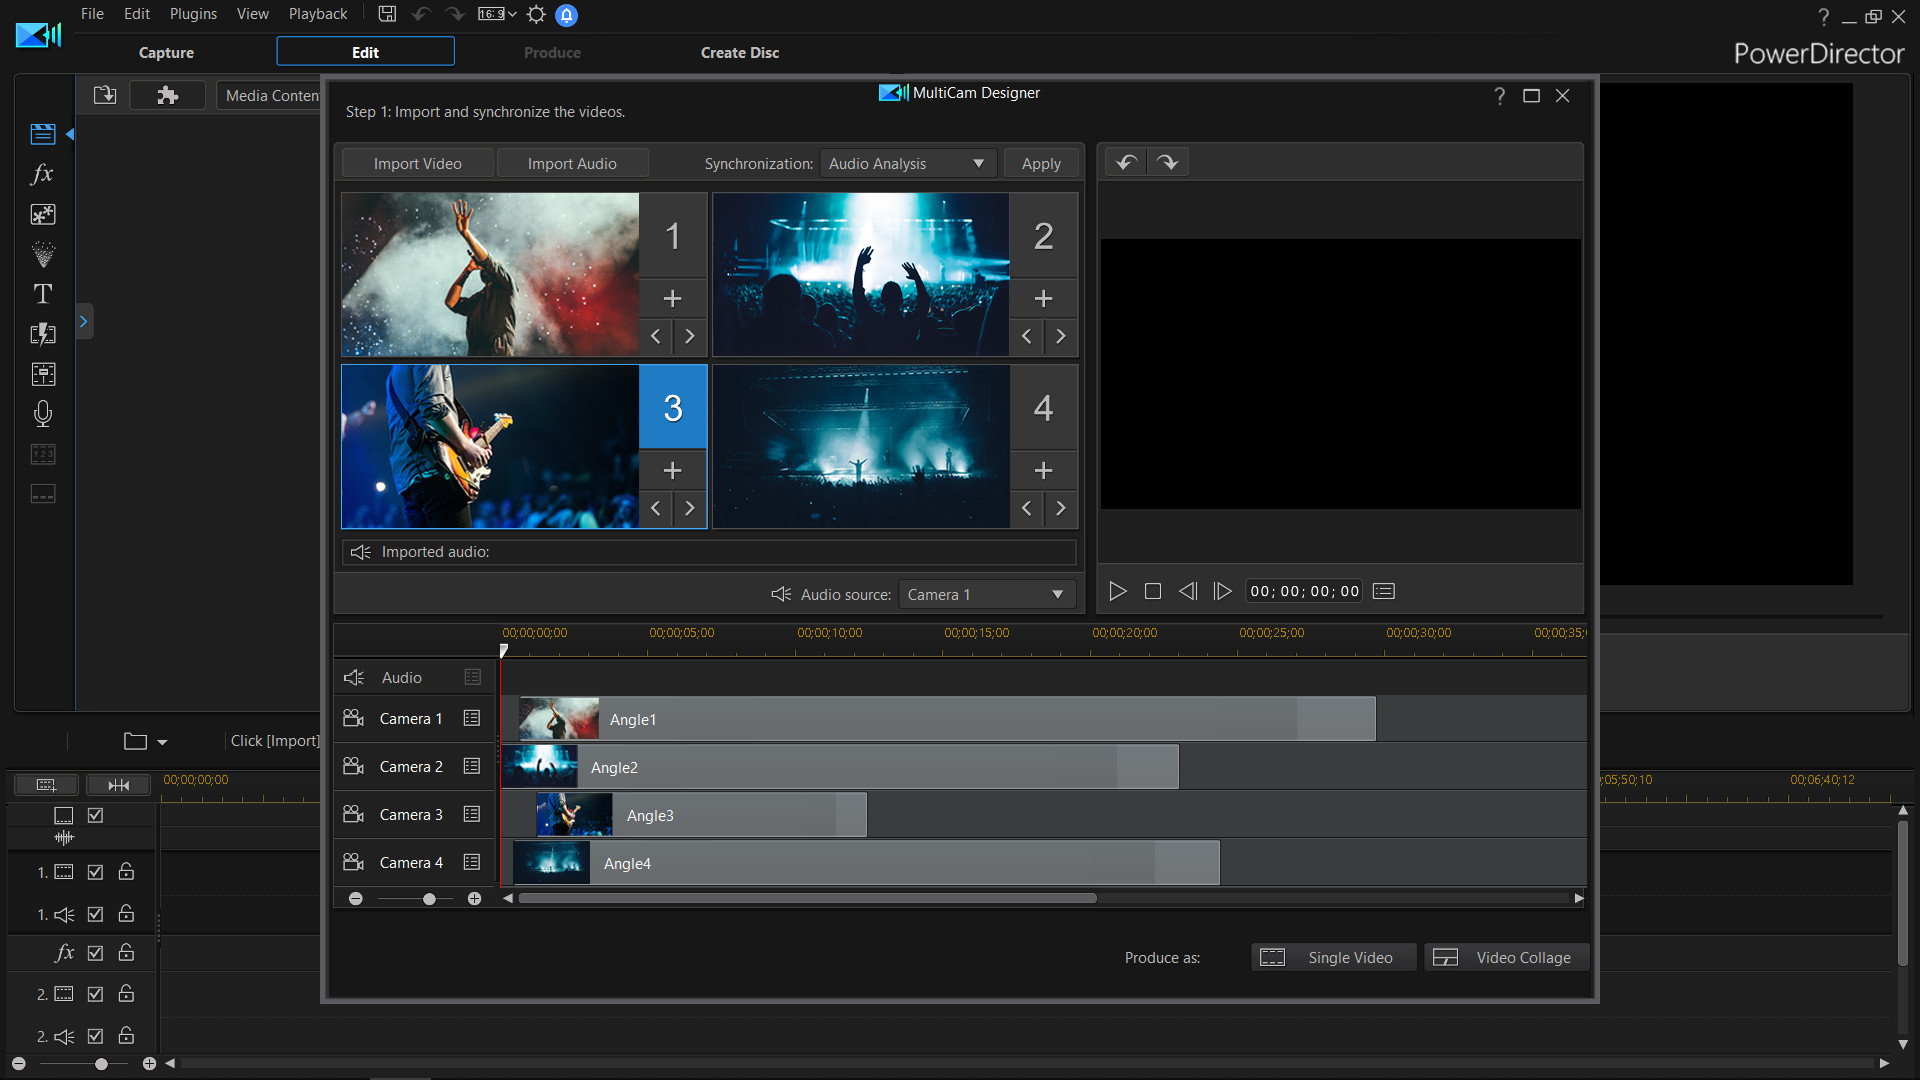Click the Undo arrow icon in MultiCam Designer

tap(1125, 161)
